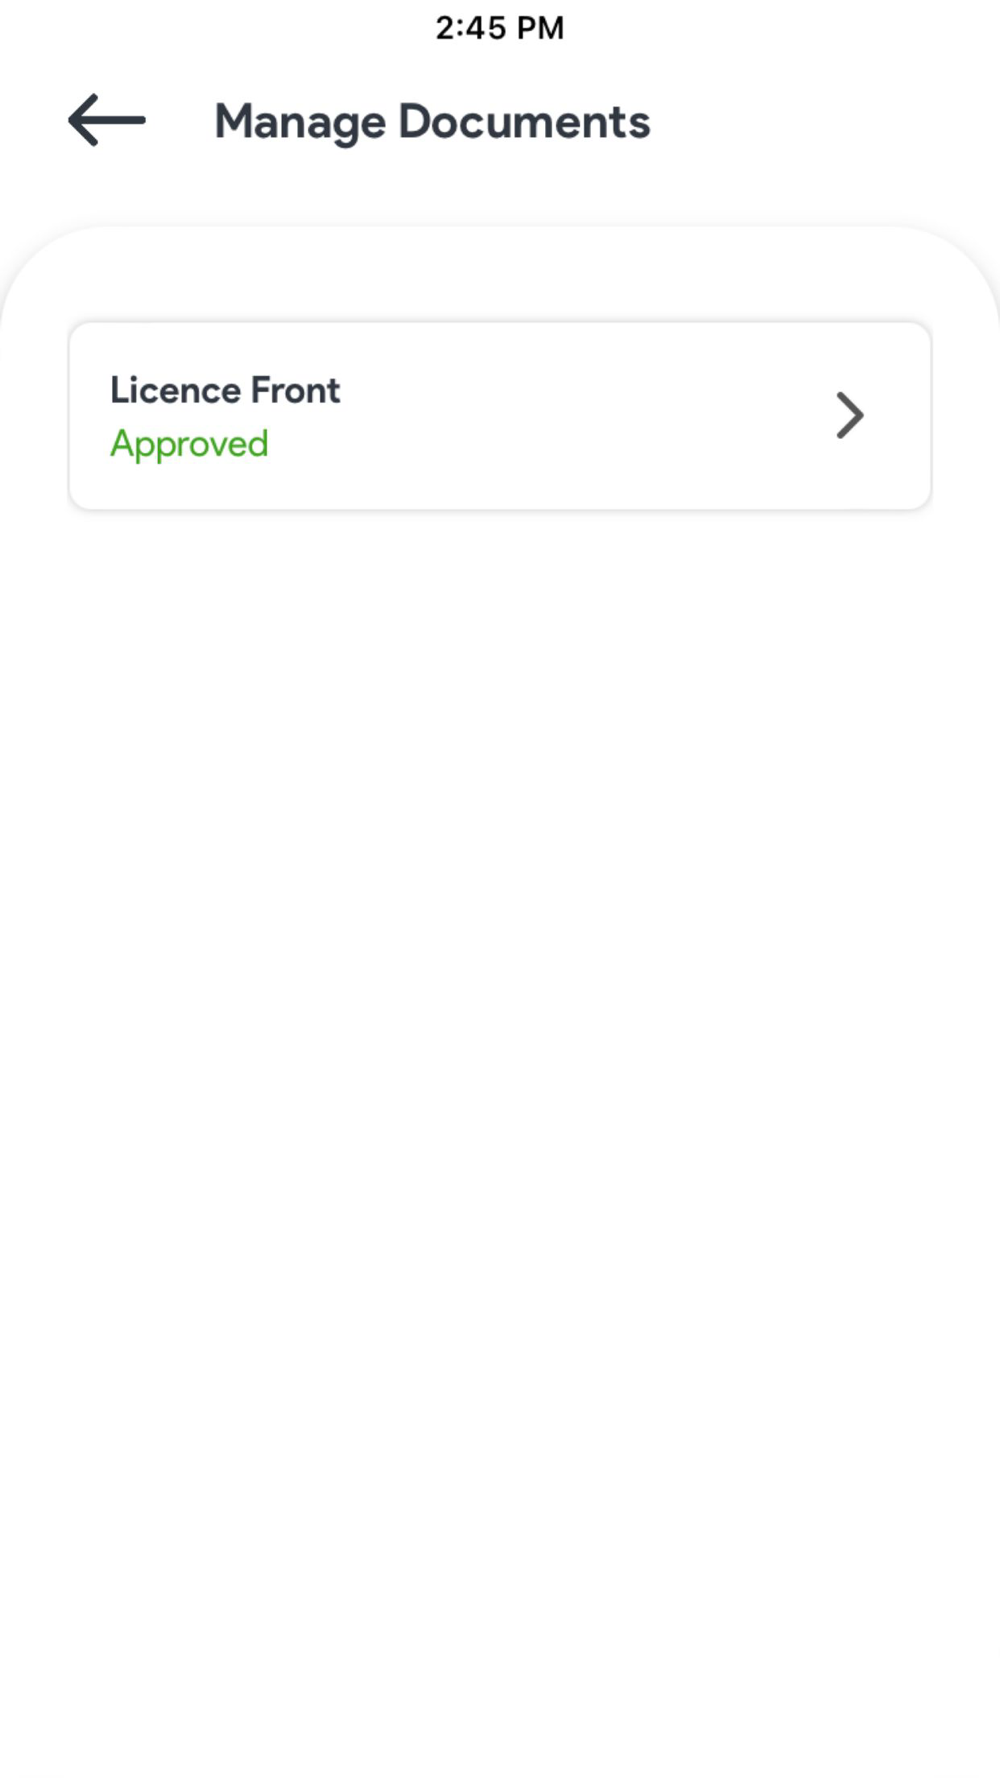Click the arrow beside Manage Documents title
1000x1778 pixels.
[107, 120]
